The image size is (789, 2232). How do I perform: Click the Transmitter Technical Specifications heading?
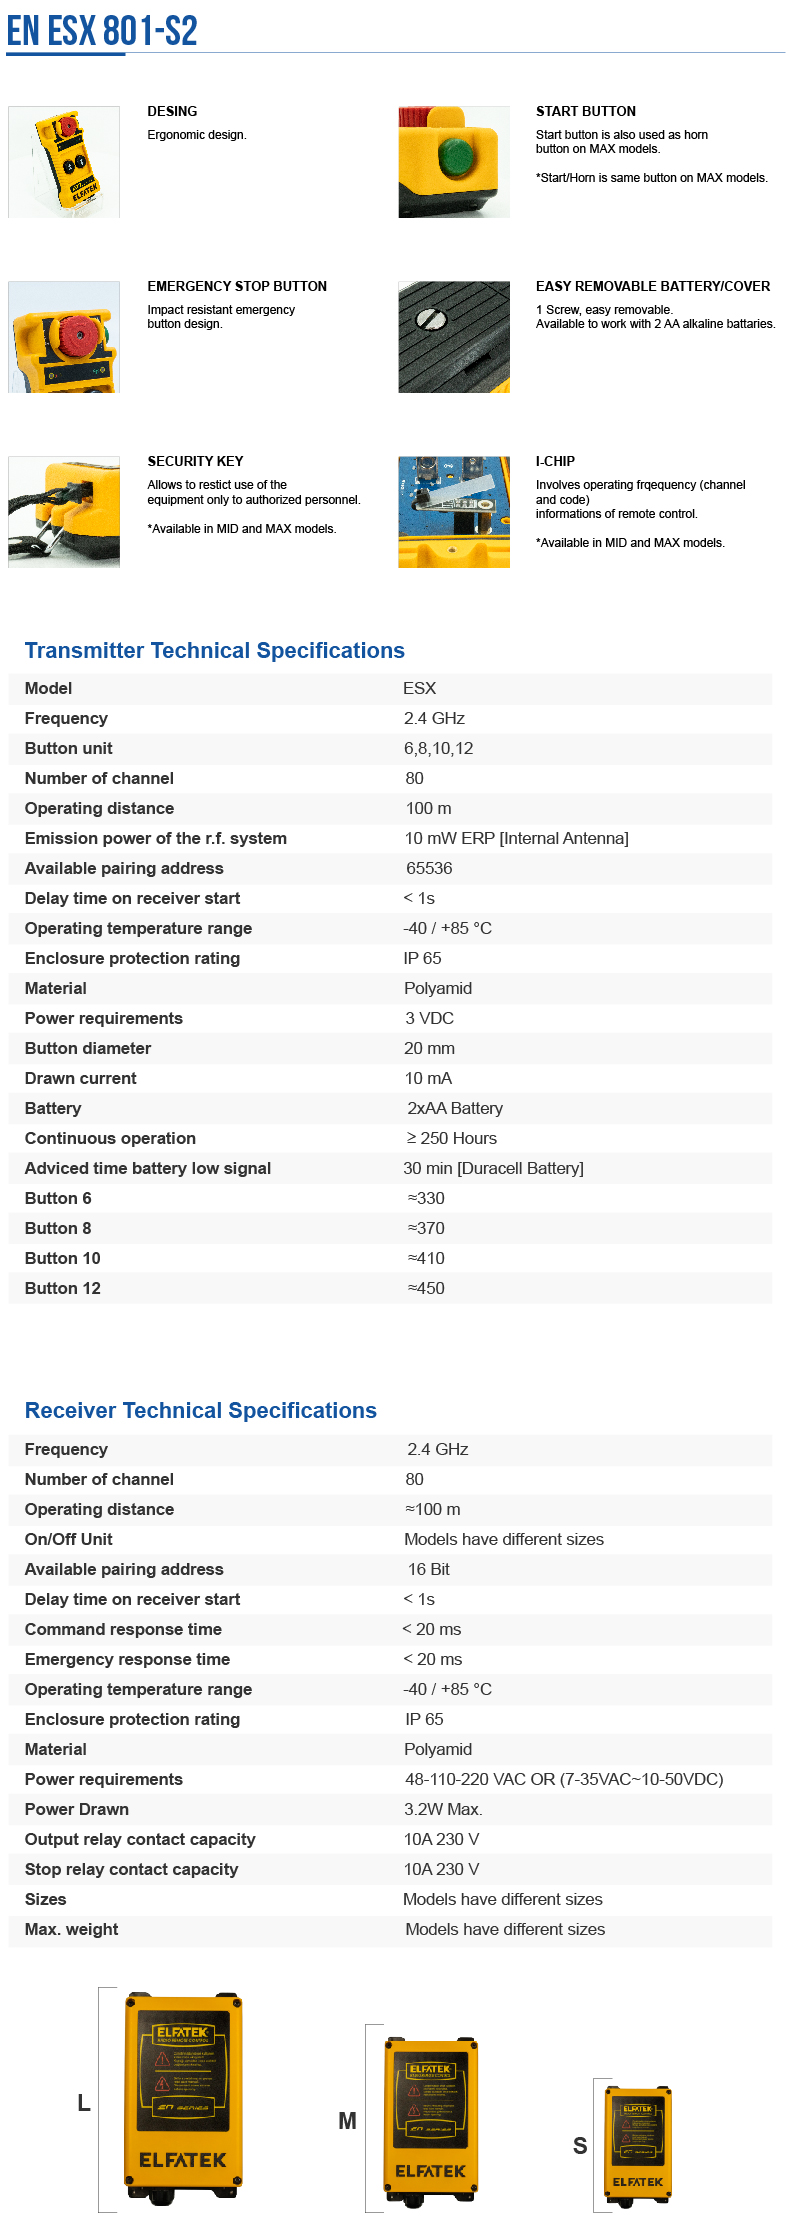(214, 651)
